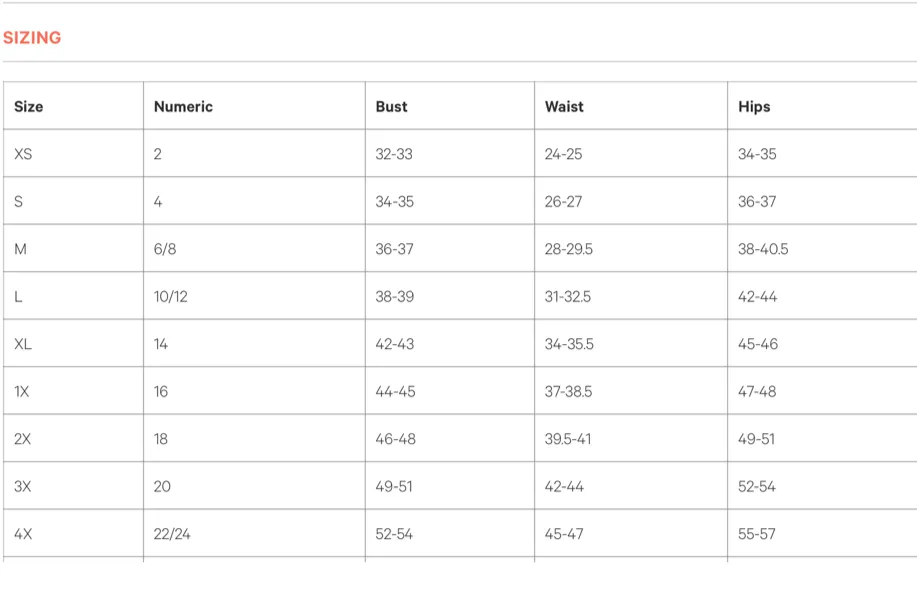Click the Waist column header
917x592 pixels.
[564, 106]
